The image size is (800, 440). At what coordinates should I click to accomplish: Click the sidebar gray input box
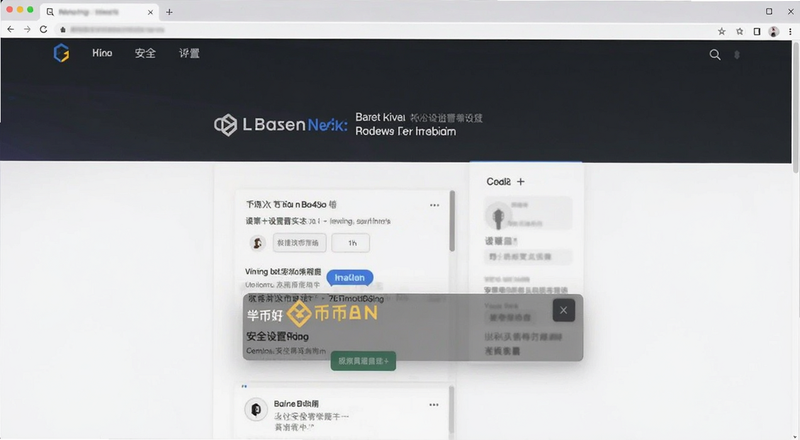tap(528, 257)
